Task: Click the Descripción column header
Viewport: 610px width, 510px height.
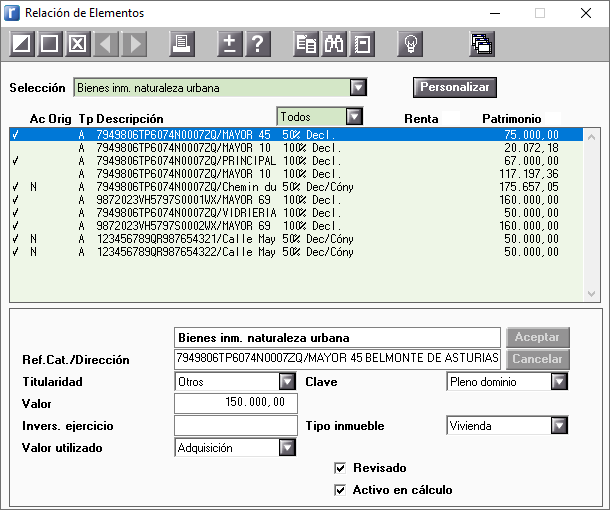Action: click(x=130, y=119)
